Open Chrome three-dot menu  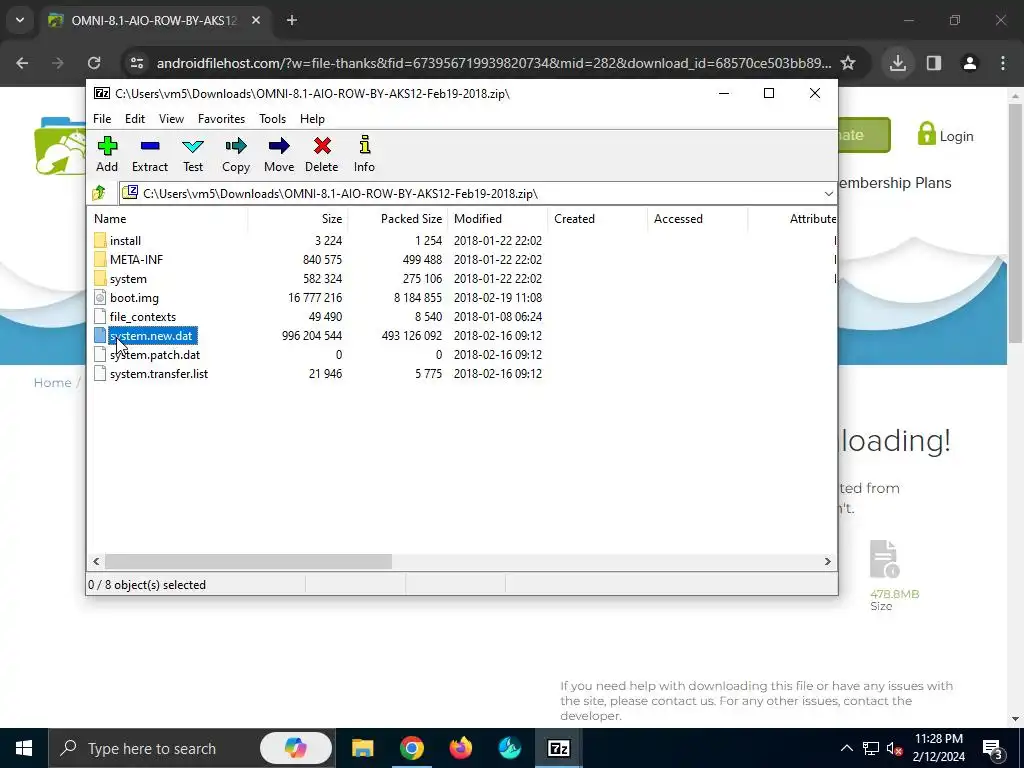click(1003, 63)
